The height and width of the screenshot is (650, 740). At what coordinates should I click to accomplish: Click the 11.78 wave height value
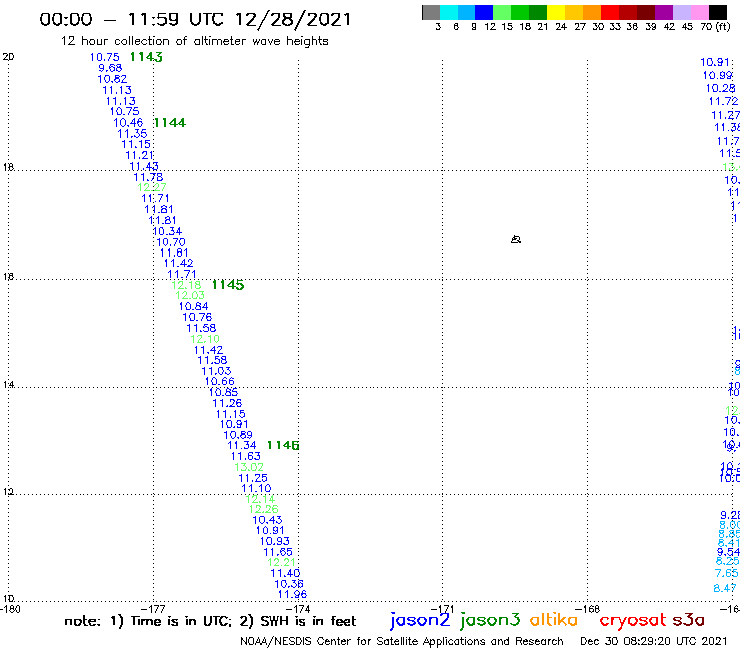[148, 177]
